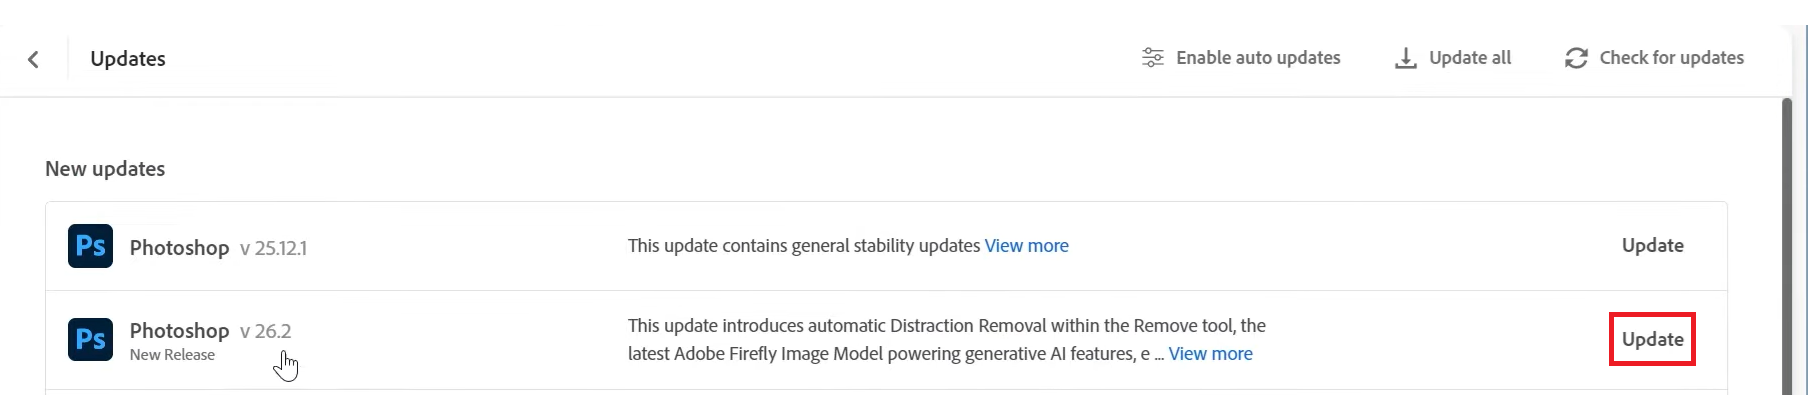This screenshot has width=1808, height=416.
Task: Click the New Release label under Photoshop
Action: click(172, 355)
